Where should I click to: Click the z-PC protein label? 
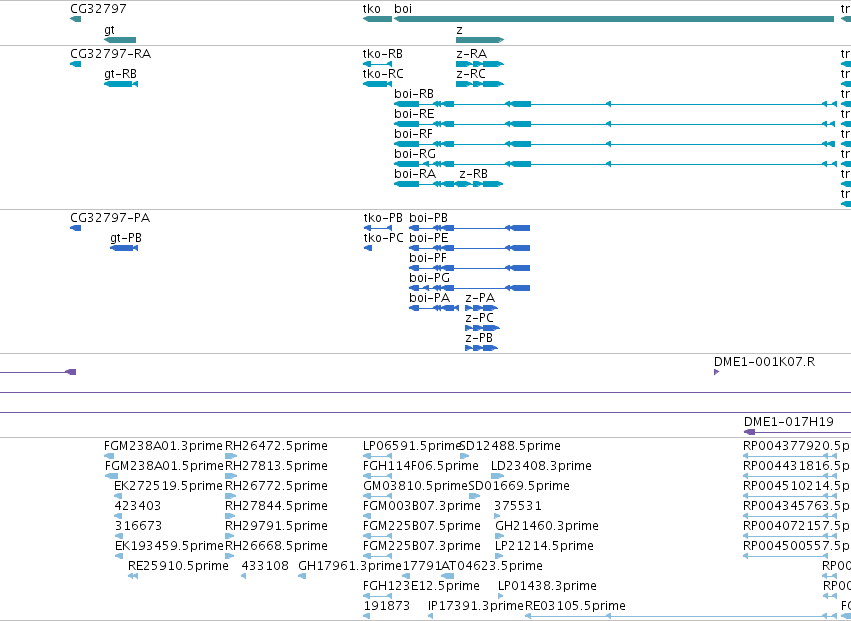pos(480,318)
